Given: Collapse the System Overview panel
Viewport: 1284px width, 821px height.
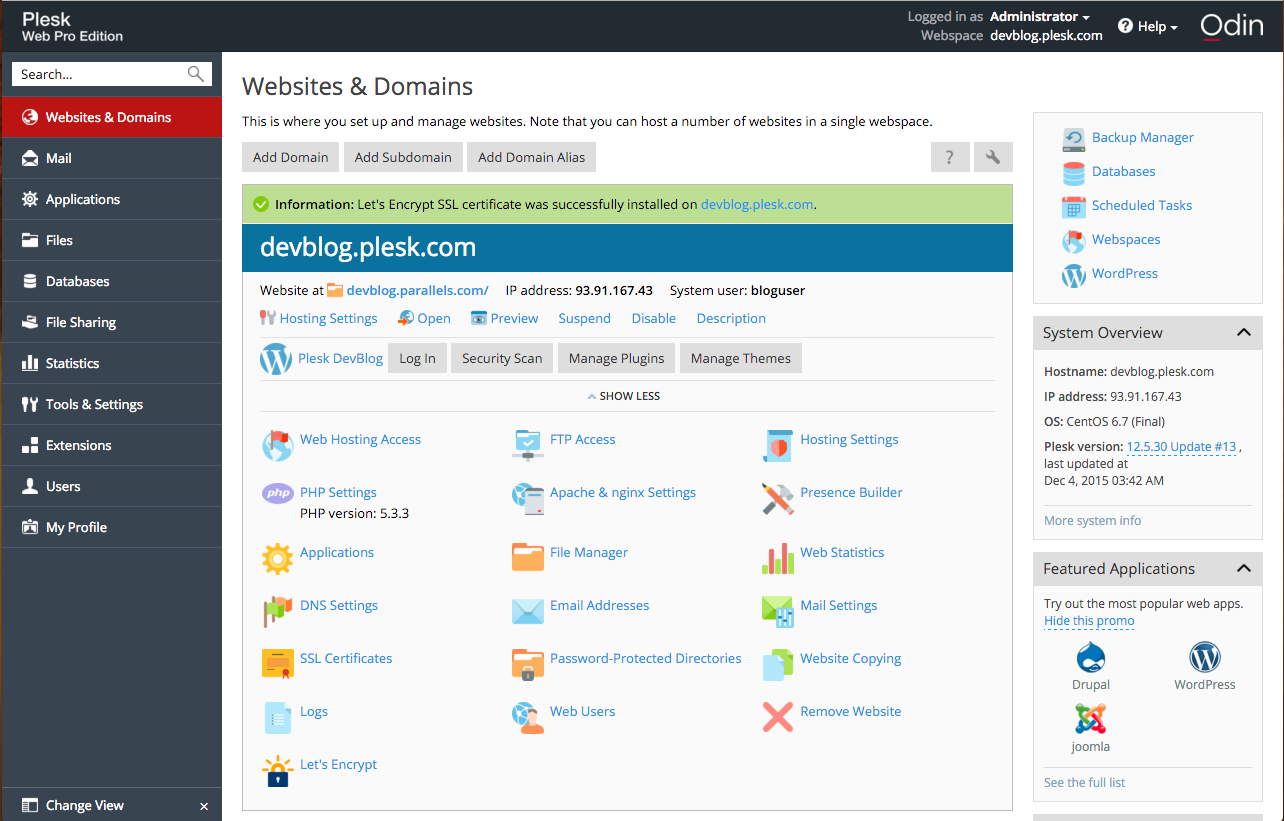Looking at the screenshot, I should 1243,333.
